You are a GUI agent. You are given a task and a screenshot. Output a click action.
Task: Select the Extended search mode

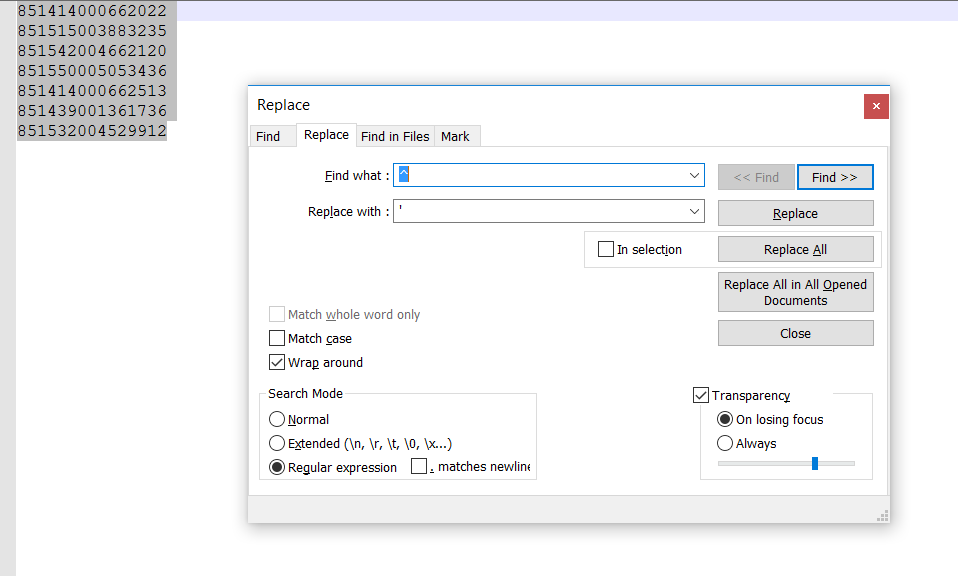coord(277,444)
